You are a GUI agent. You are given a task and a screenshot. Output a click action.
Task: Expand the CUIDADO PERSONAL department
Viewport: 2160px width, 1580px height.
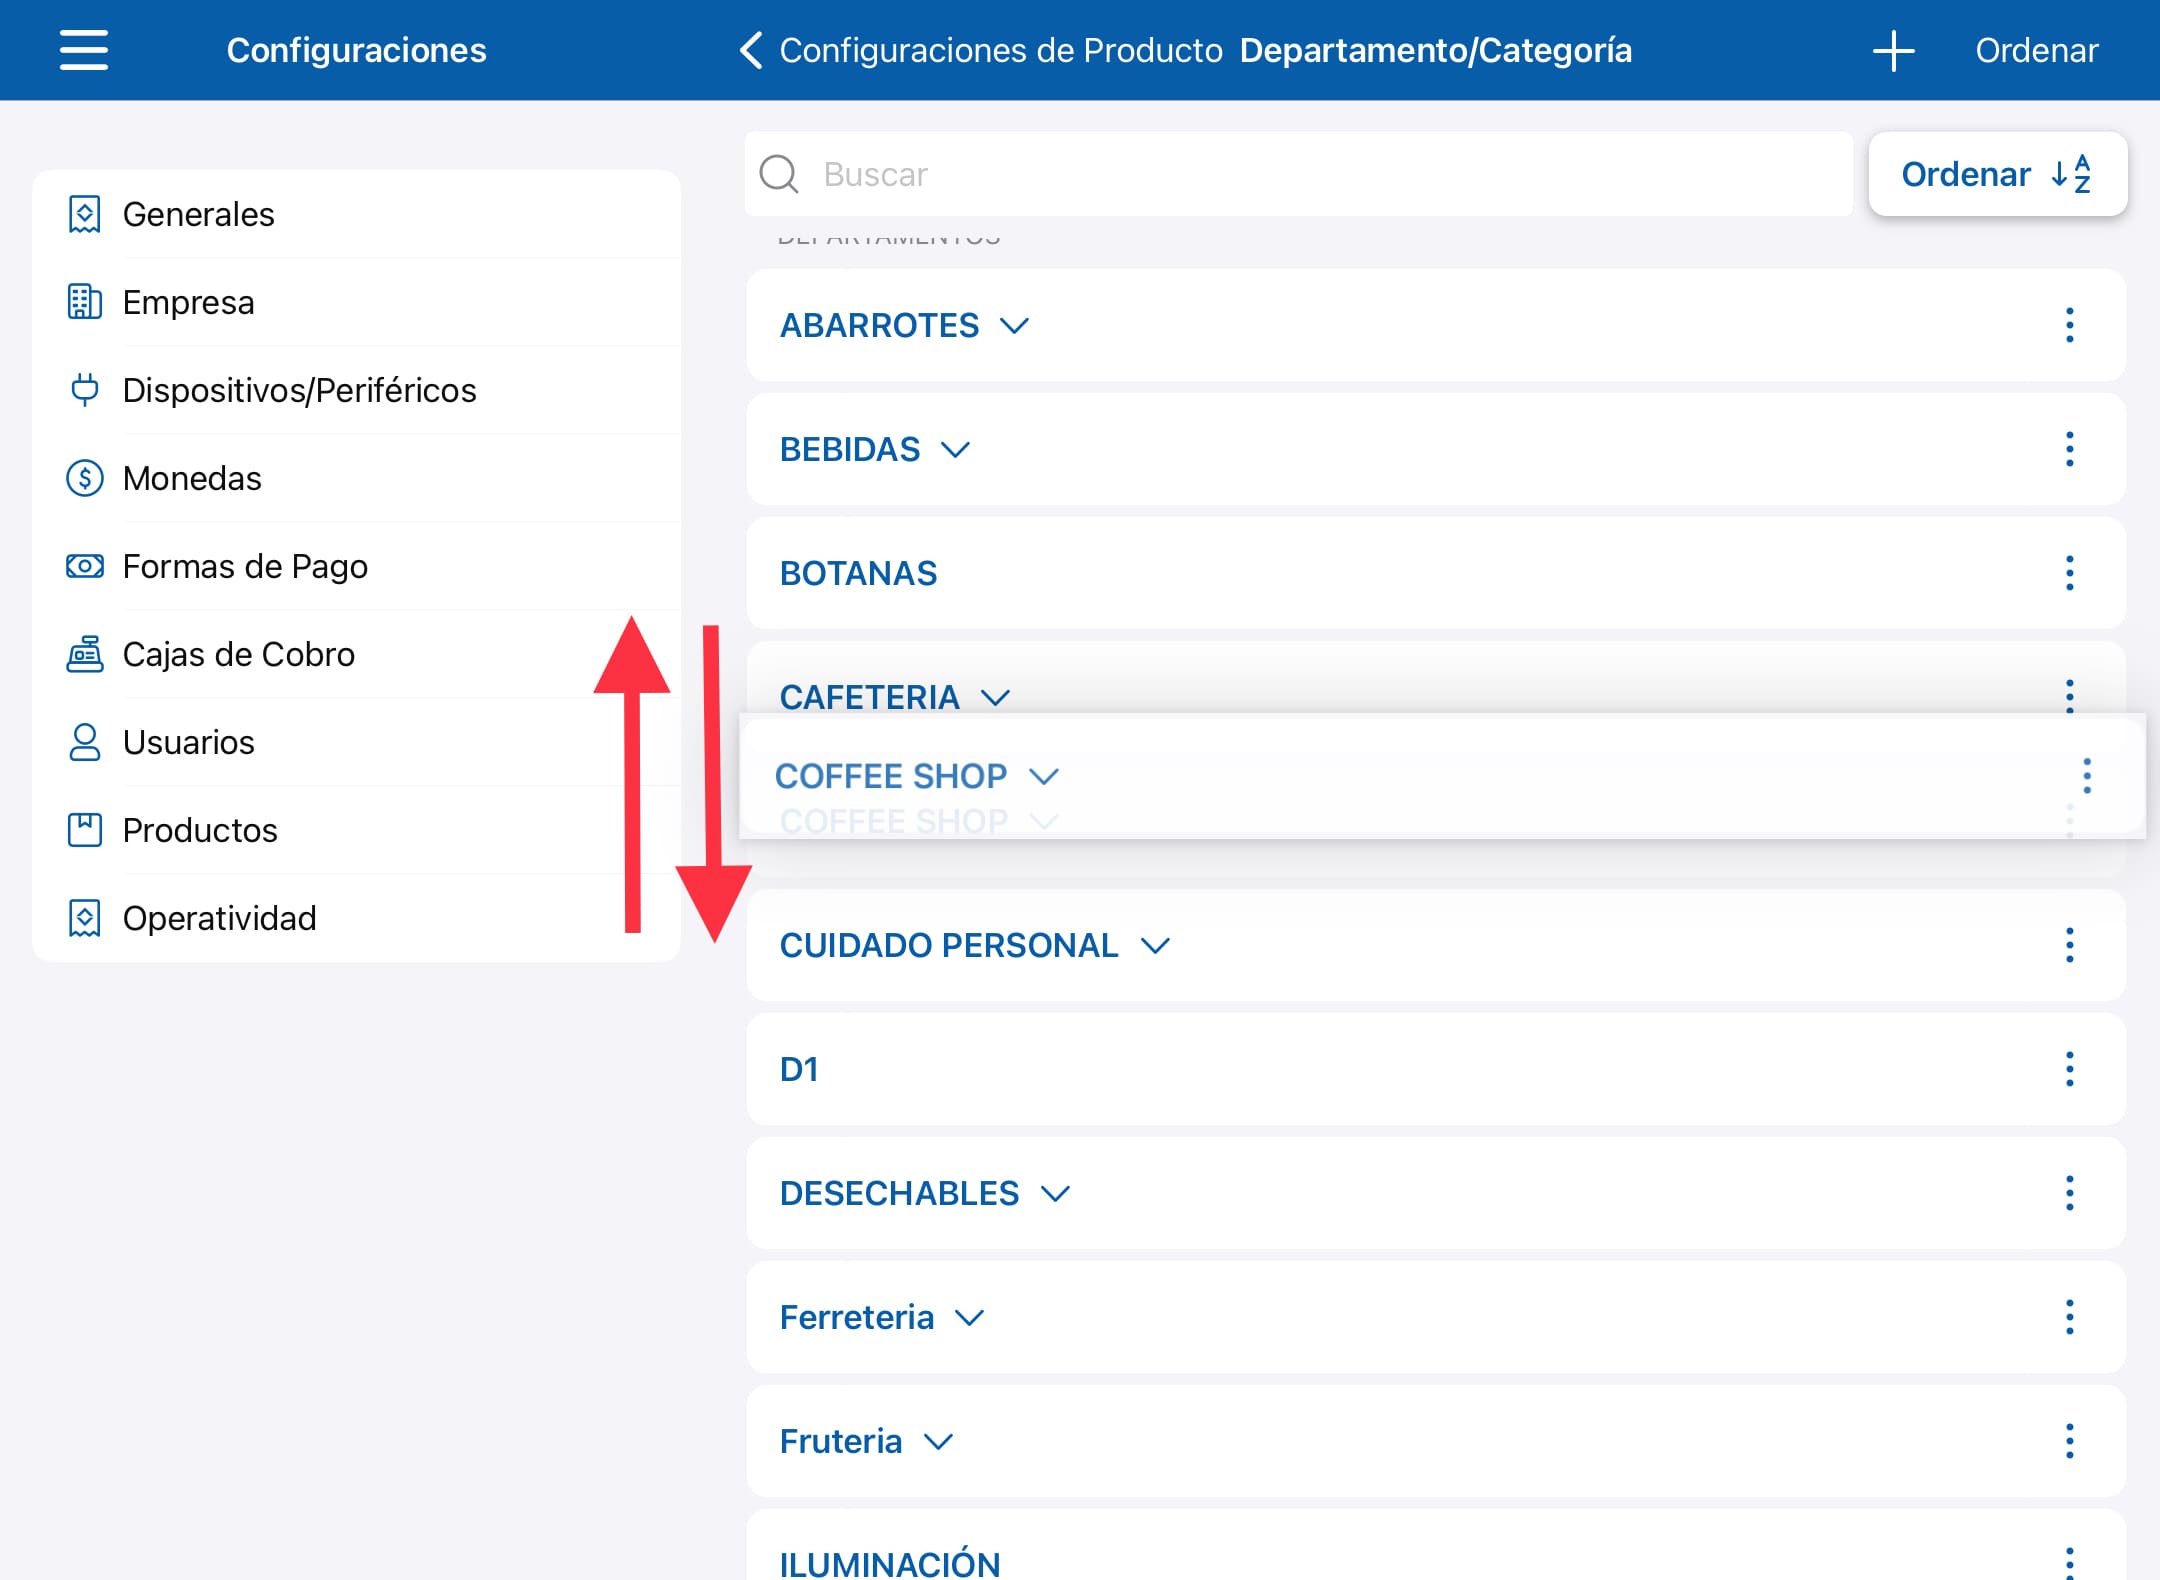point(1155,946)
